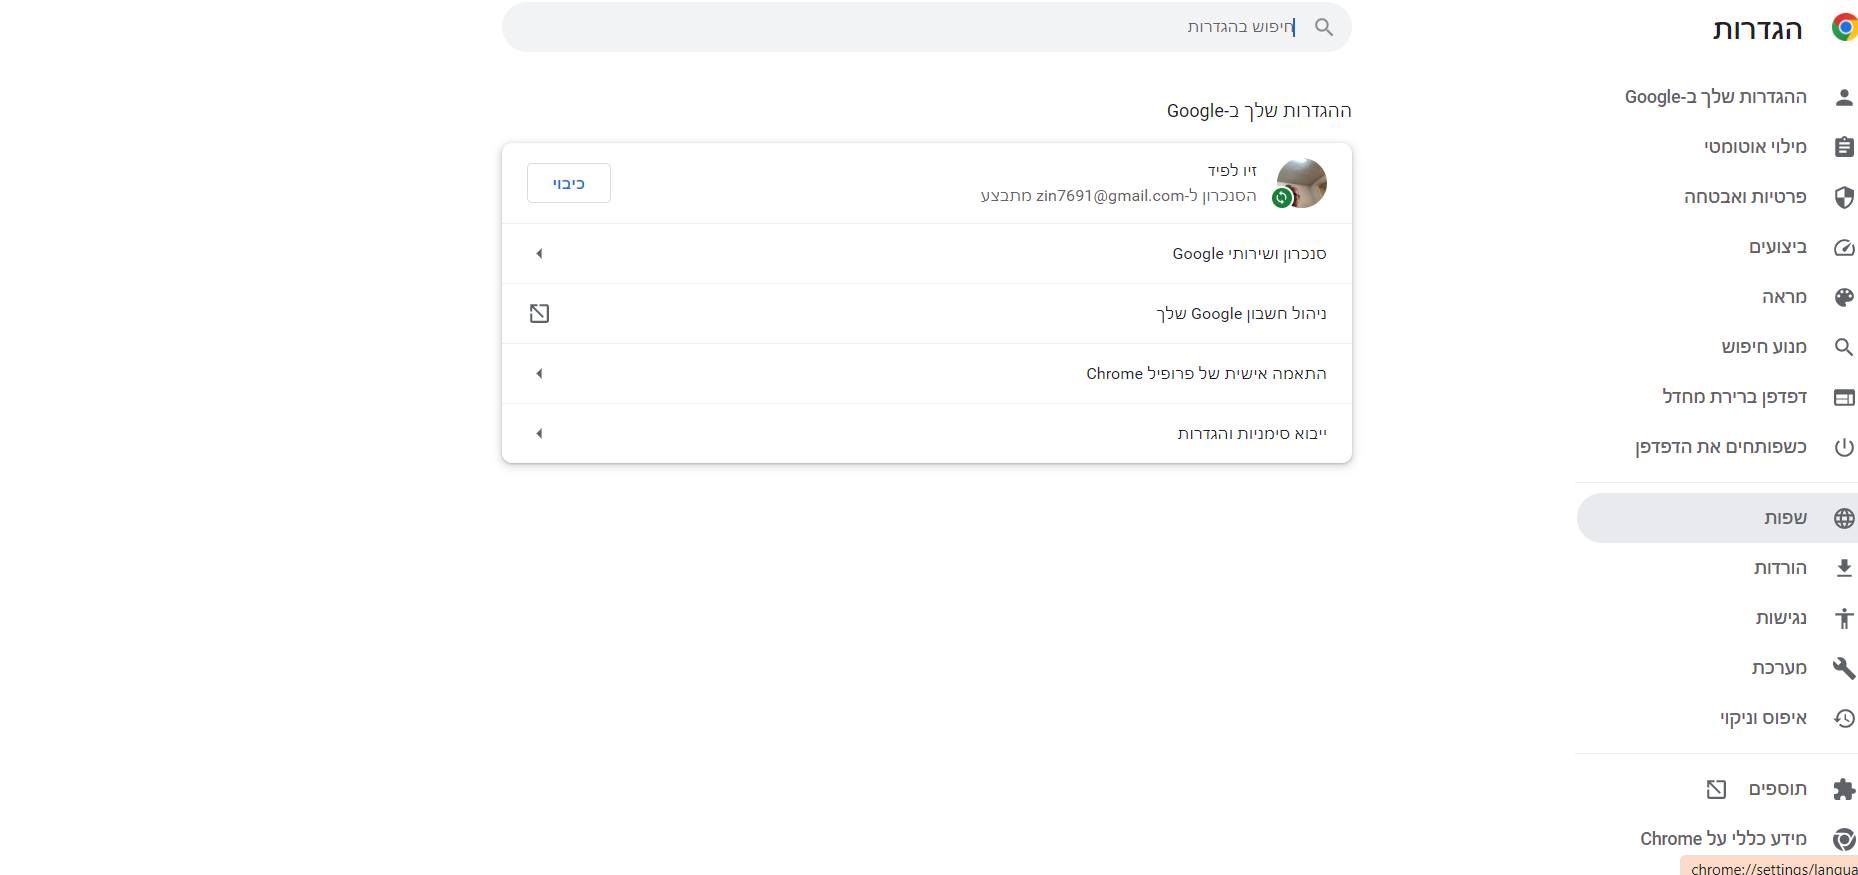Open Manage your Google Account external link
1858x875 pixels.
pos(539,314)
